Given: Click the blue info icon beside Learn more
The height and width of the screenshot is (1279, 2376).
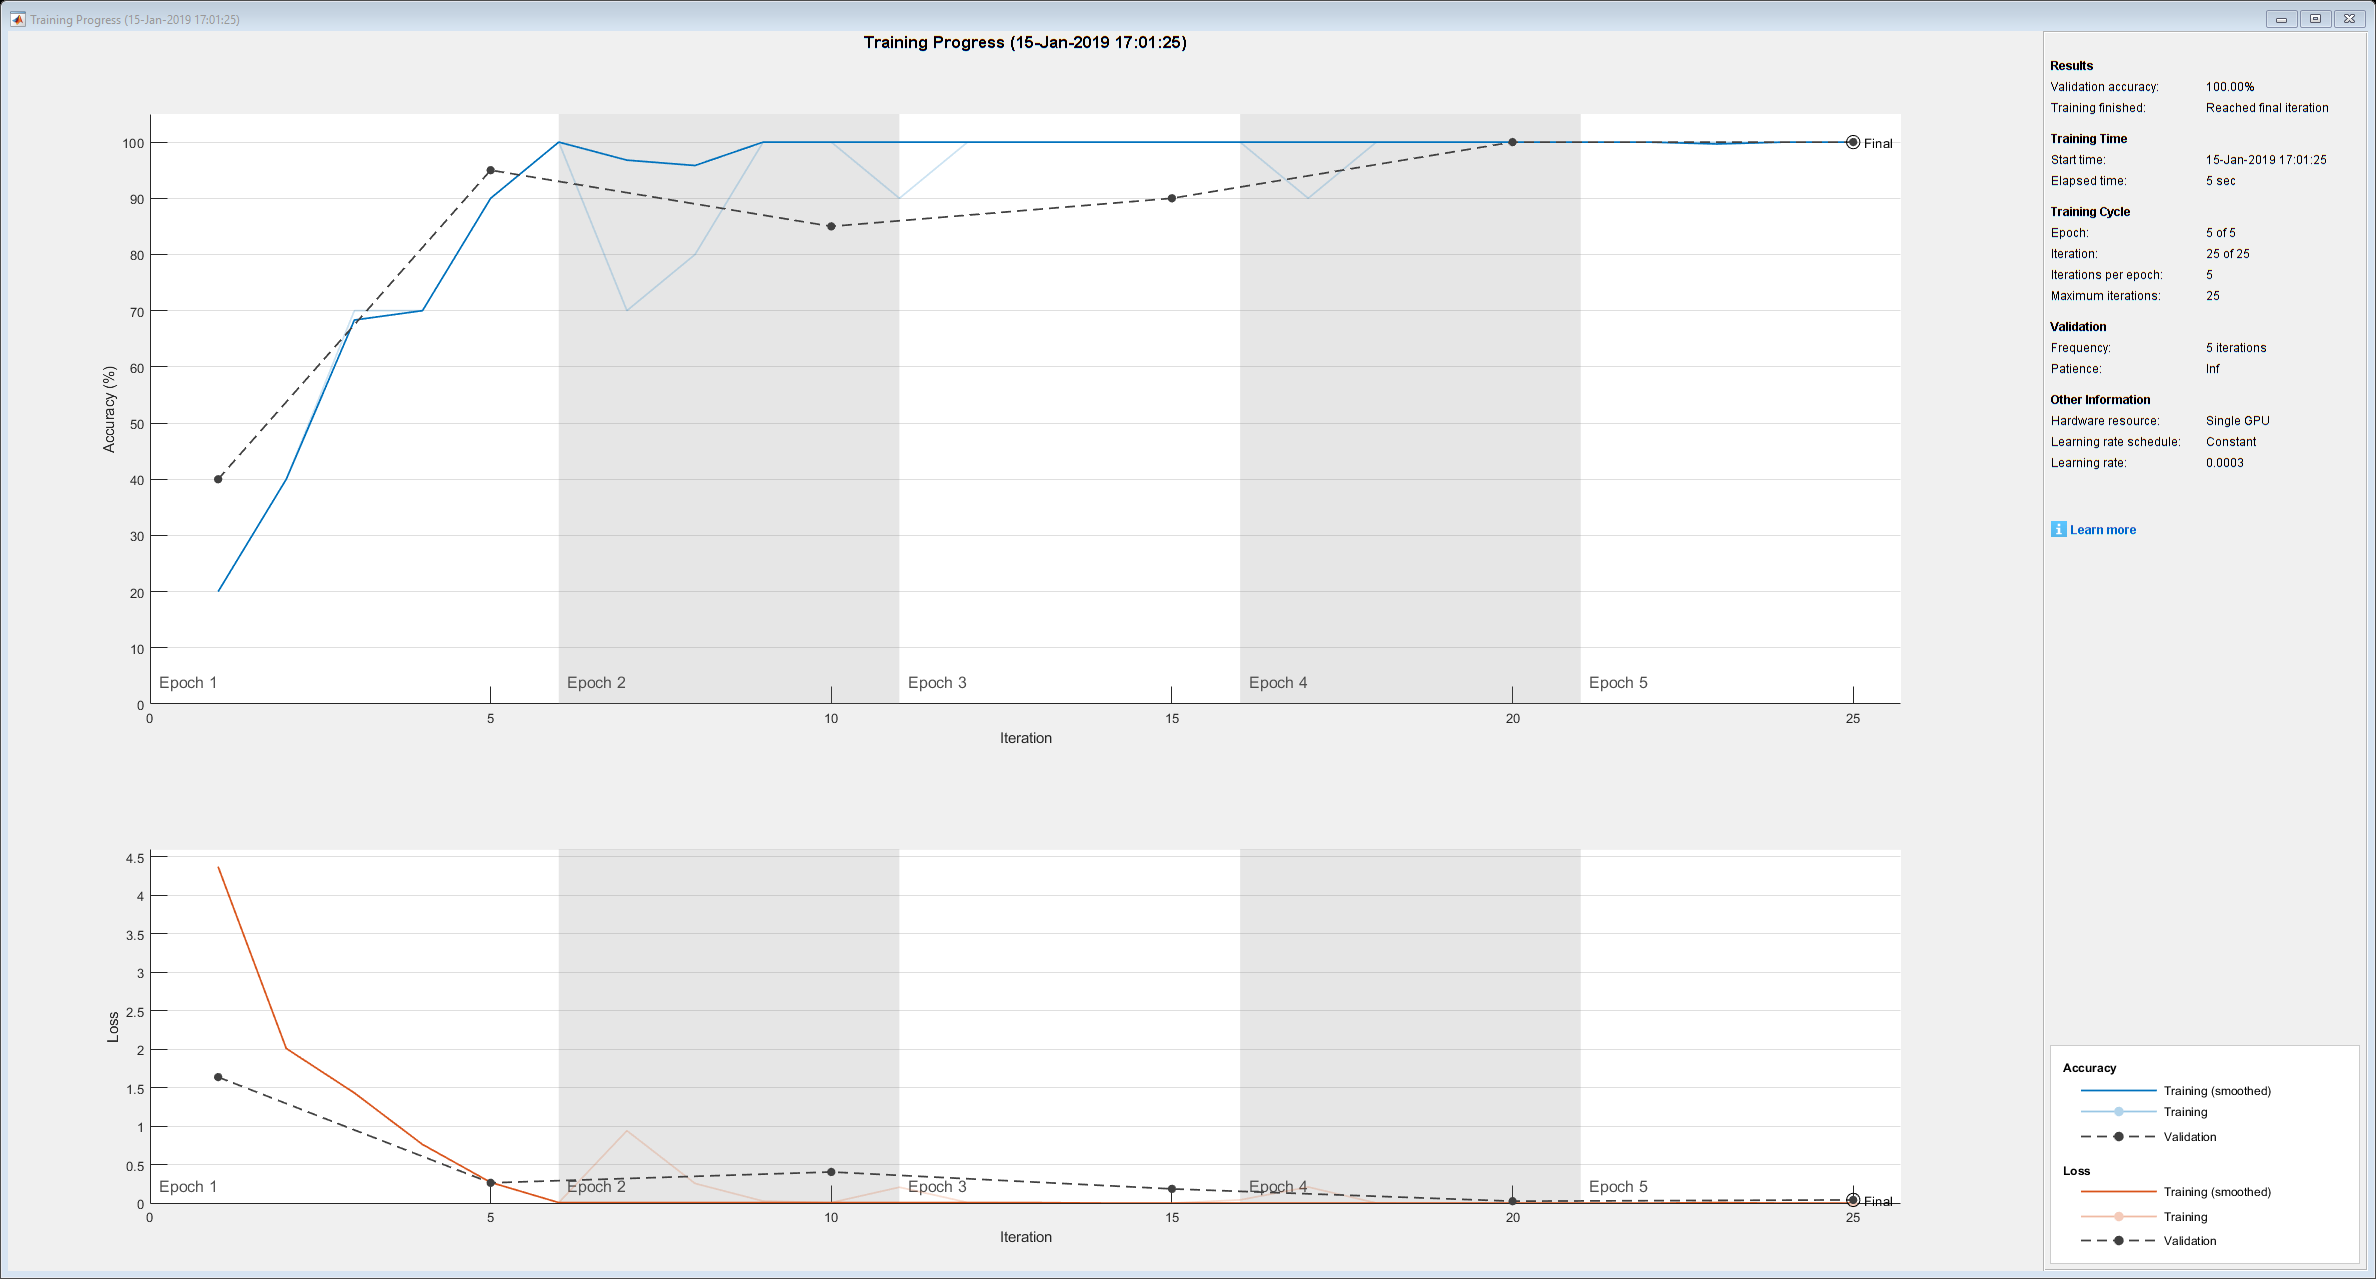Looking at the screenshot, I should pos(2058,529).
